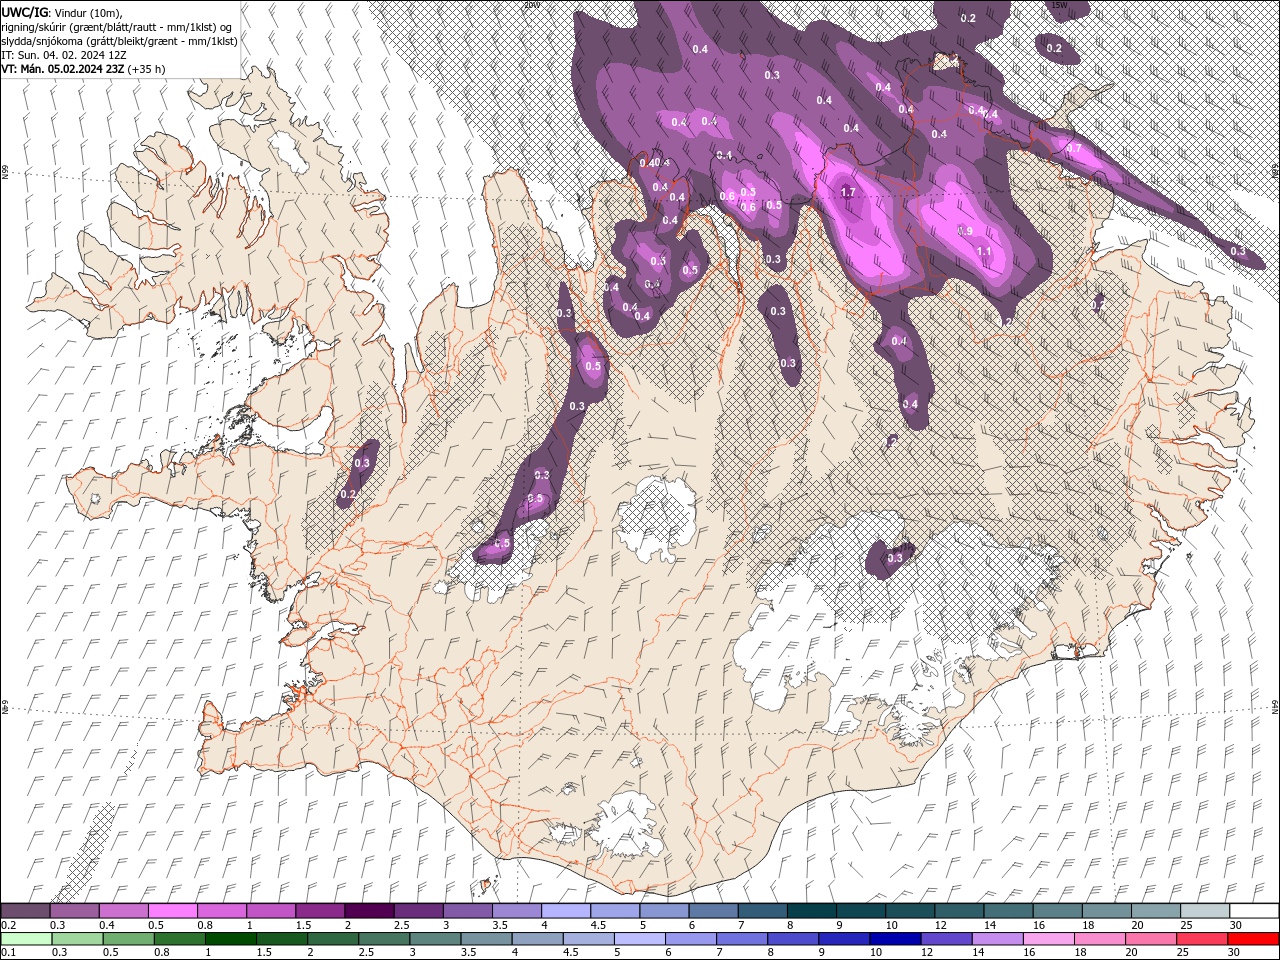Pick the dark teal 8 swatch in upper legend row

coord(812,911)
